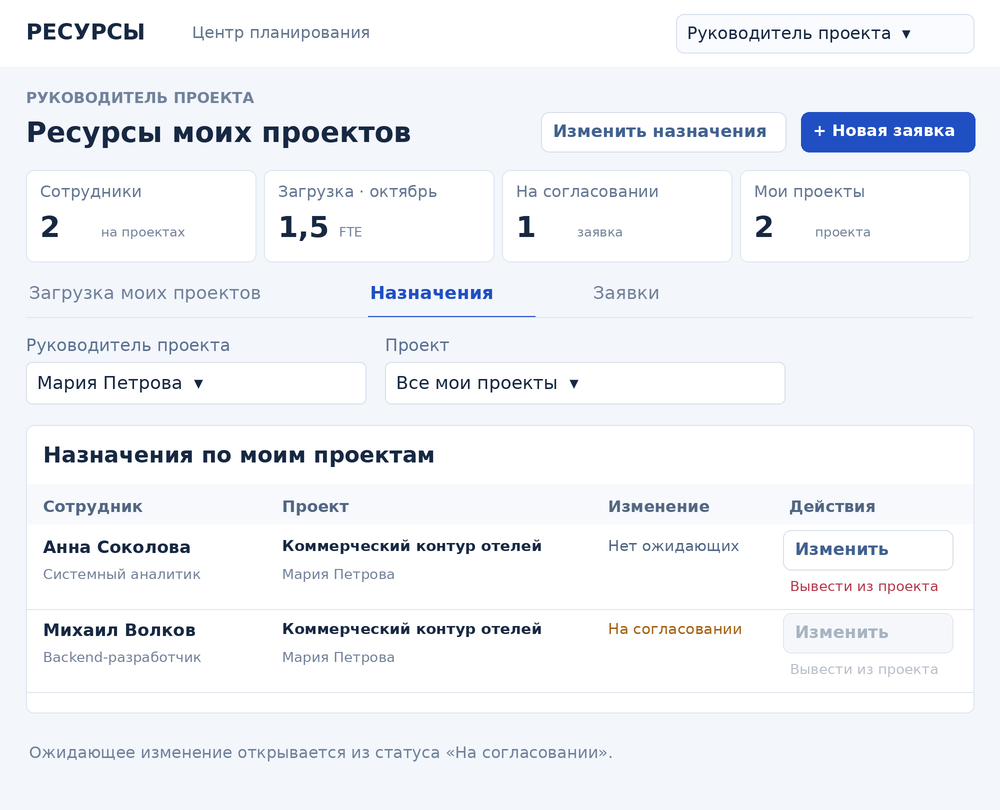
Task: Click the role text 'Backend-разработчик'
Action: point(122,658)
